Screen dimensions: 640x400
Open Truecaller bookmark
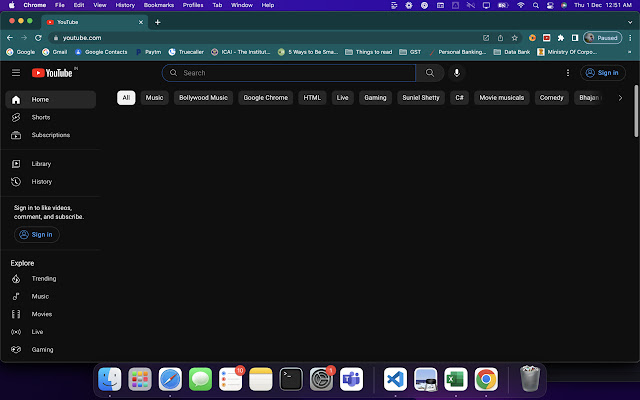186,52
